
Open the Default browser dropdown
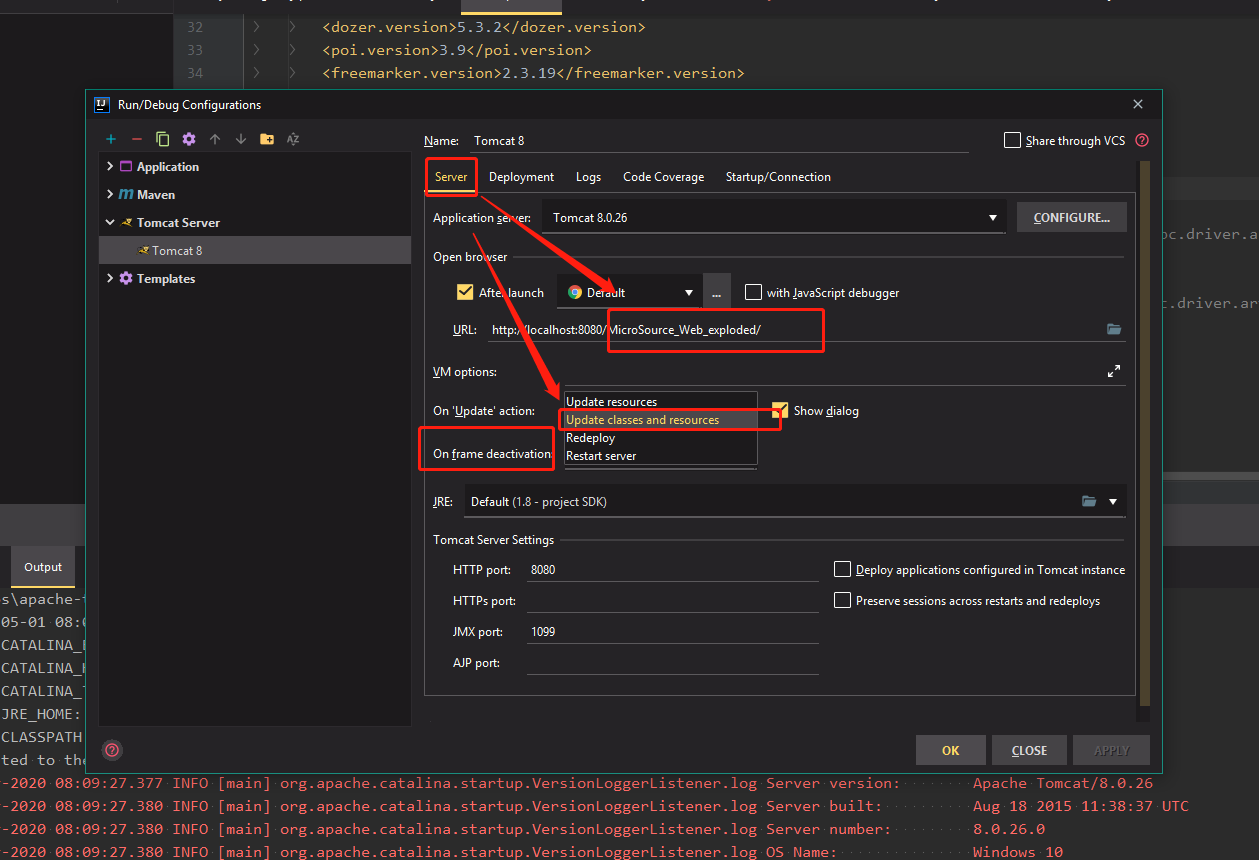pos(689,292)
